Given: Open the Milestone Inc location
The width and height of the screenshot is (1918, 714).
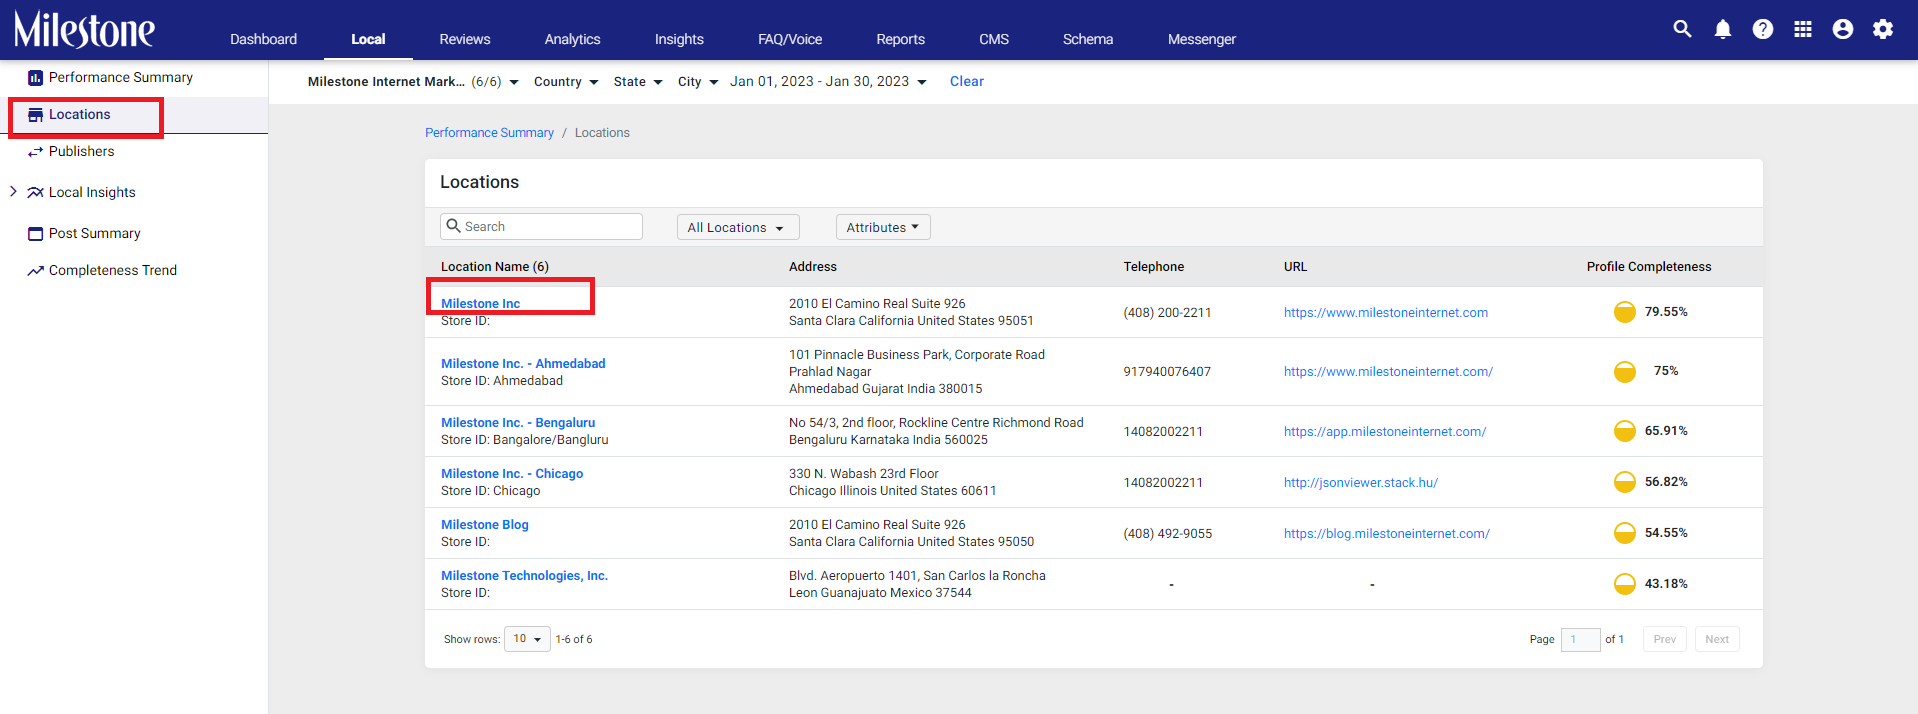Looking at the screenshot, I should click(x=481, y=304).
